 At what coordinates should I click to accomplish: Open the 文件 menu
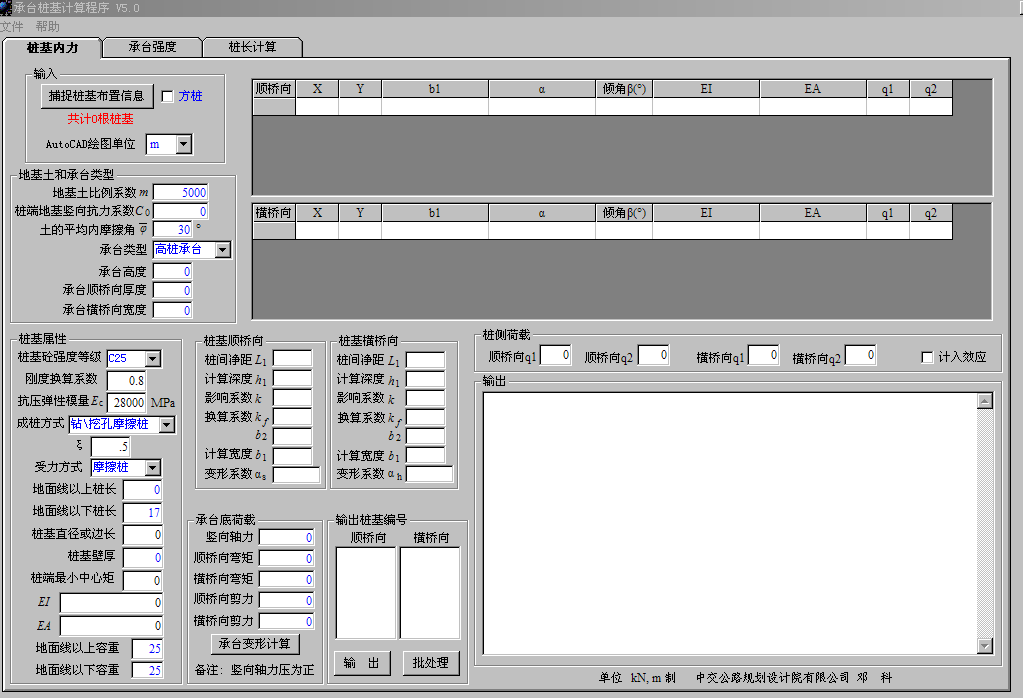12,27
